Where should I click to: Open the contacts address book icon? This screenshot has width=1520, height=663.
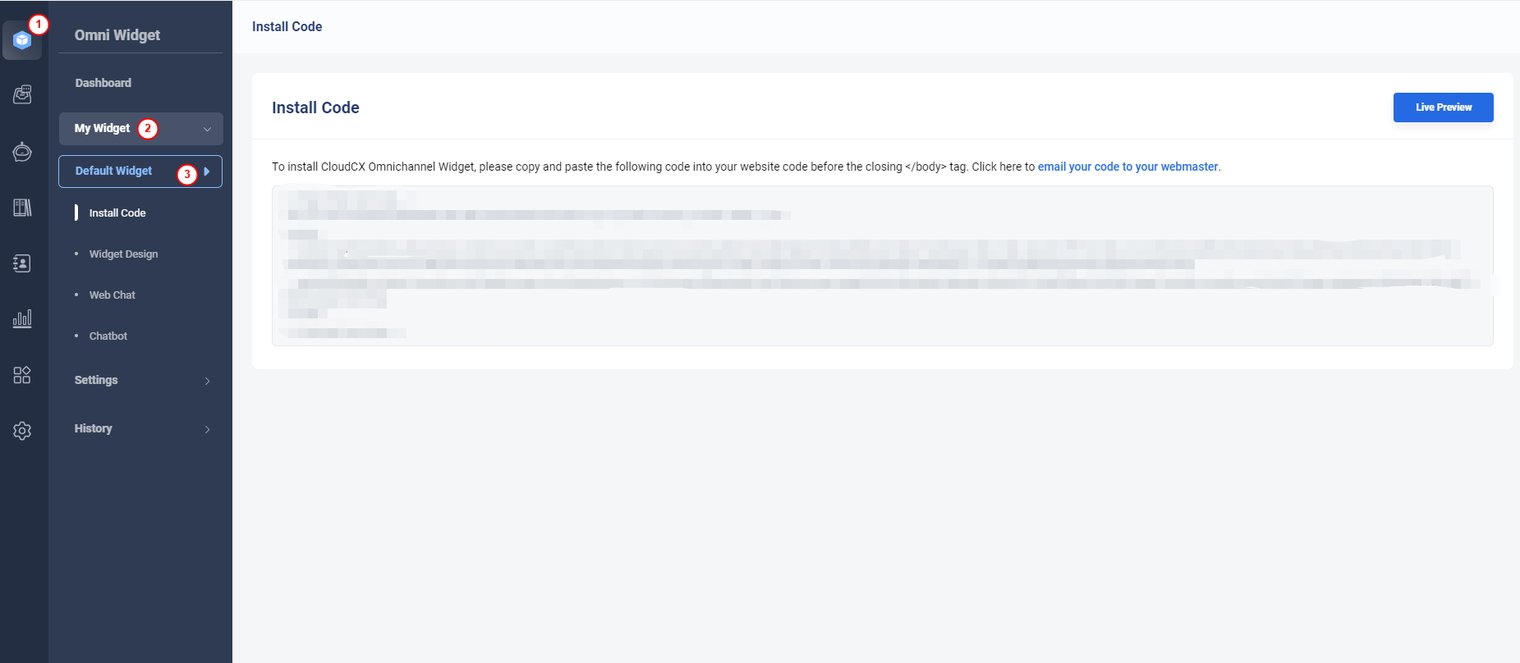22,263
